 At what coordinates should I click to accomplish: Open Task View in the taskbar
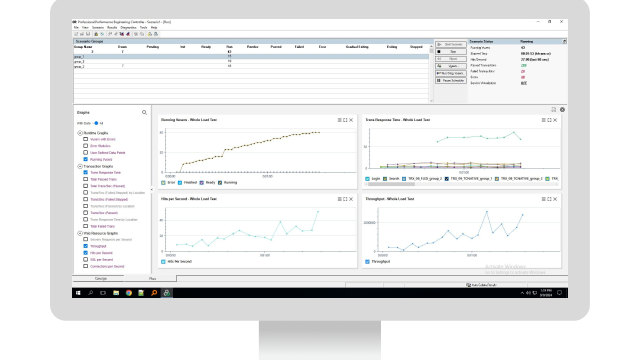(103, 293)
